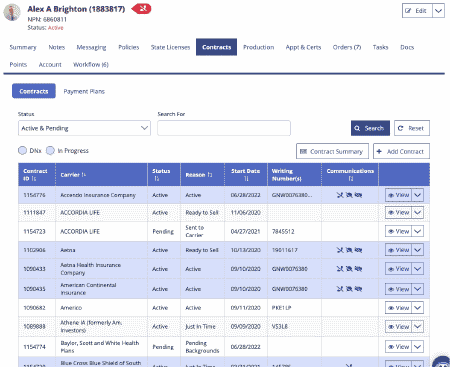View pending contract 1154723 ACCORDIA LIFE
This screenshot has width=450, height=367.
398,231
